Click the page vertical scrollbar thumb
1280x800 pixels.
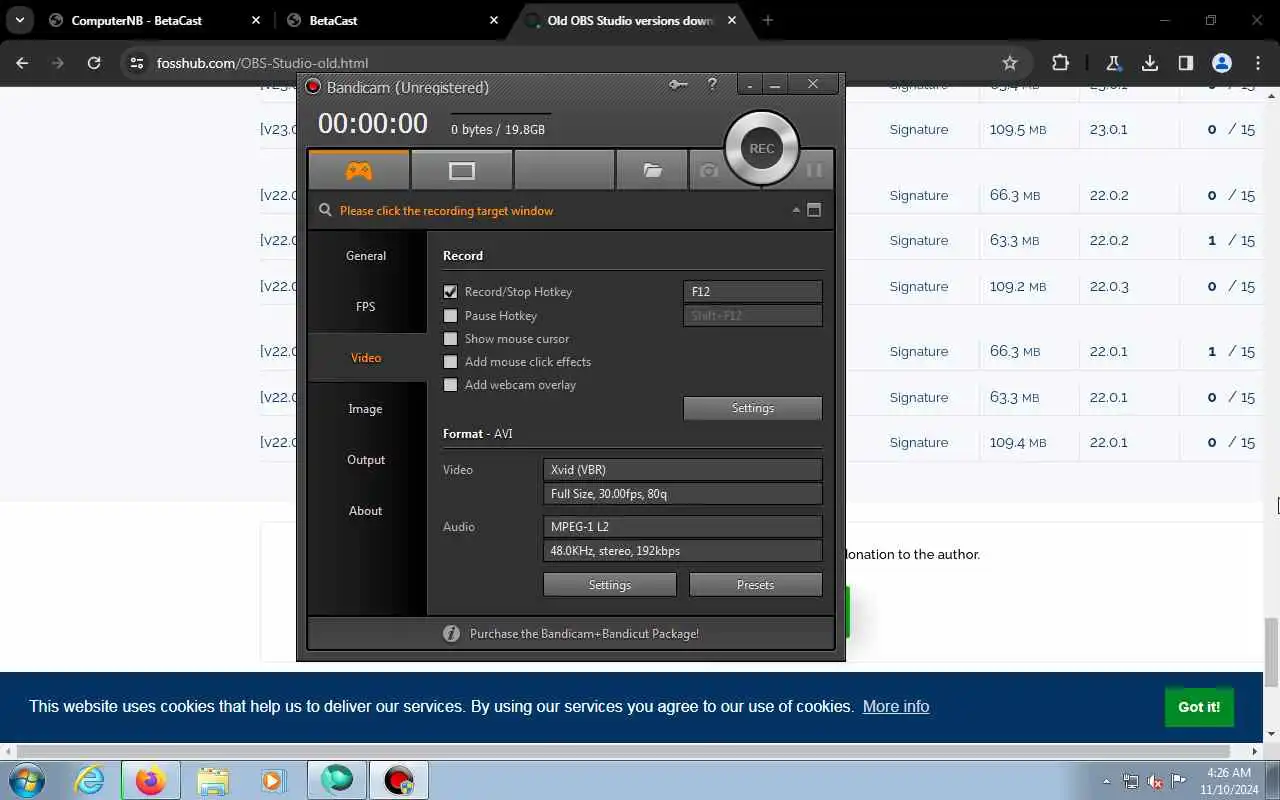[1272, 652]
